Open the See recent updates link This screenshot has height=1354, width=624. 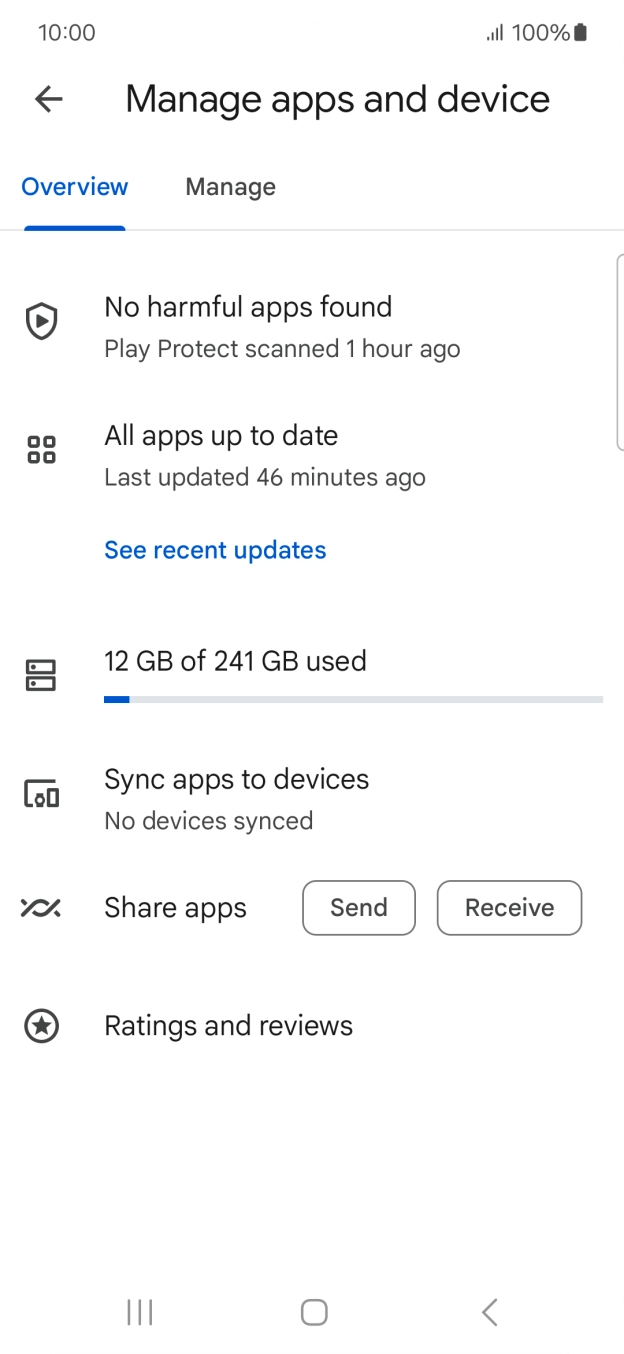(215, 550)
